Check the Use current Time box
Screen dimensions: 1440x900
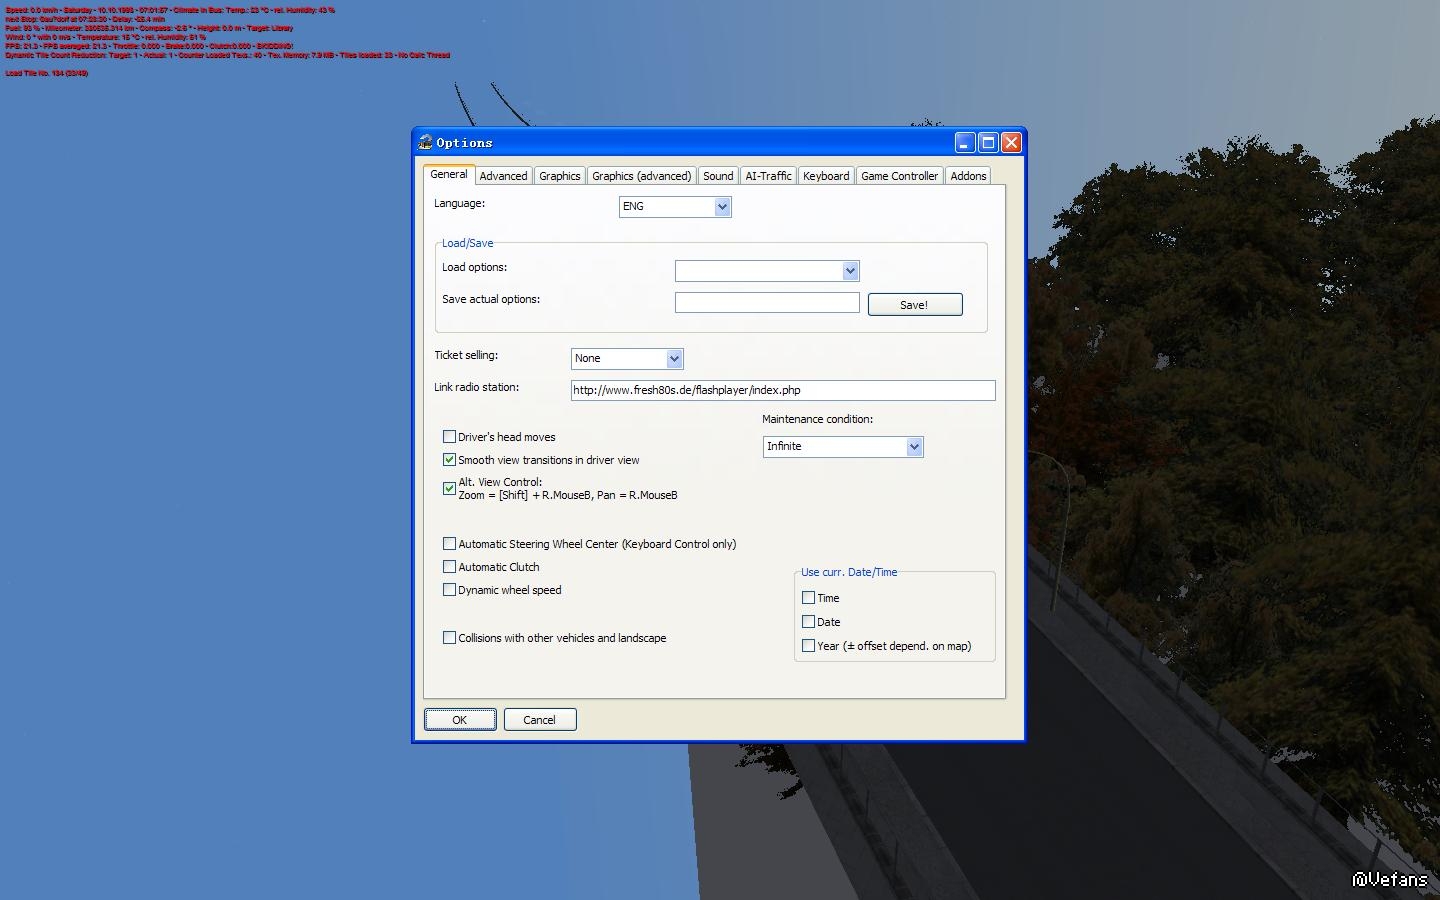(809, 598)
